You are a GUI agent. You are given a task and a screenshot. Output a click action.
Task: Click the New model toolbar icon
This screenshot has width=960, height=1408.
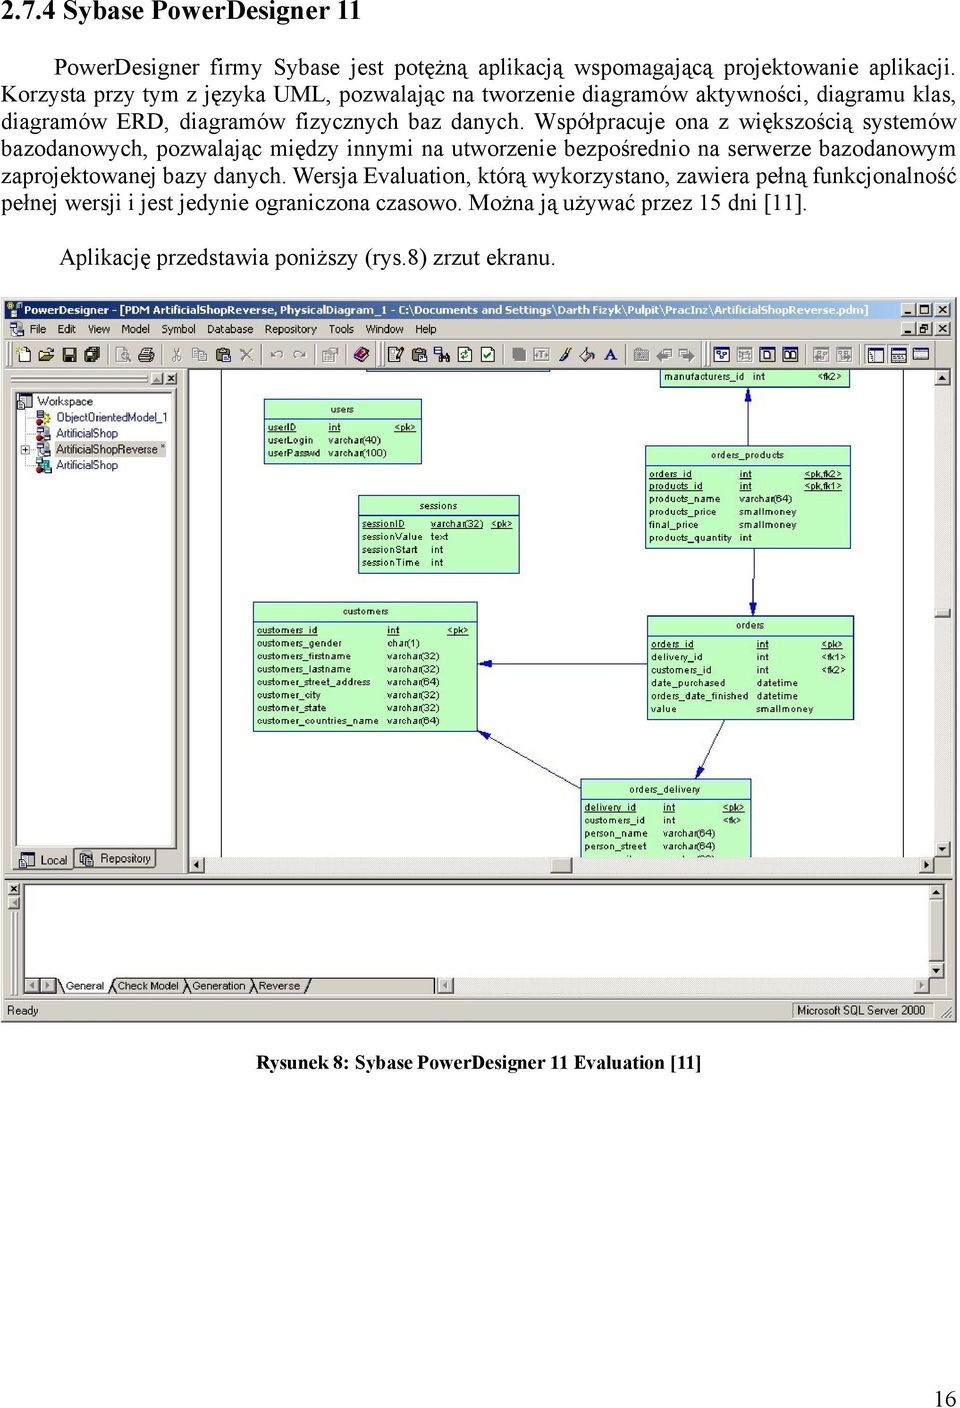pos(24,354)
